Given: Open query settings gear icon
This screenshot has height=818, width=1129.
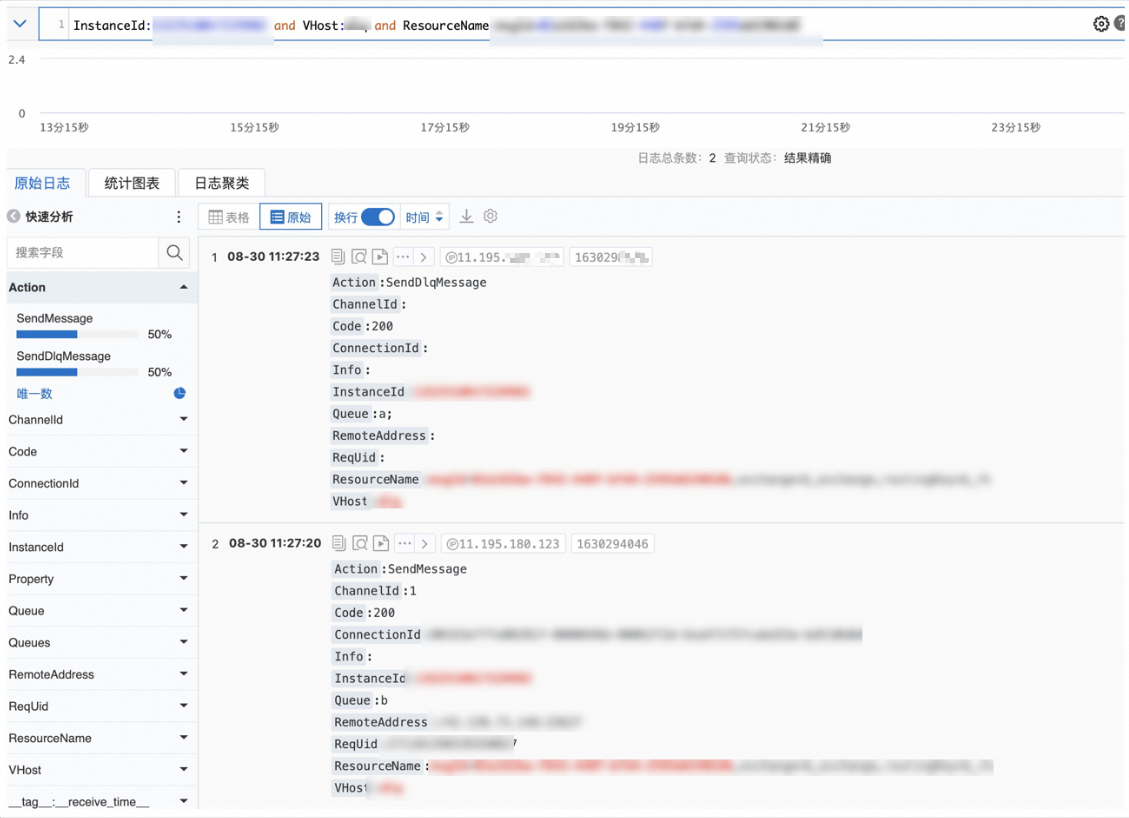Looking at the screenshot, I should coord(1100,24).
